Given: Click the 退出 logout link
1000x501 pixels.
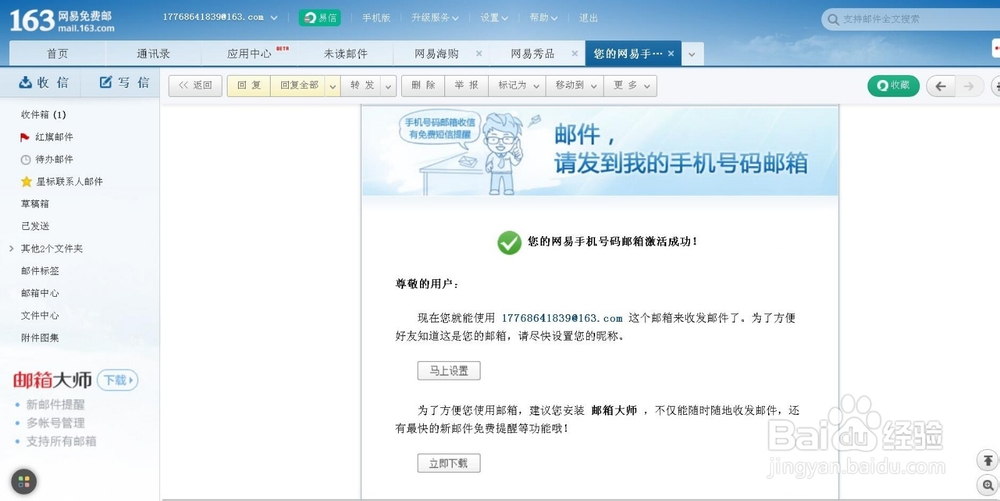Looking at the screenshot, I should 588,18.
